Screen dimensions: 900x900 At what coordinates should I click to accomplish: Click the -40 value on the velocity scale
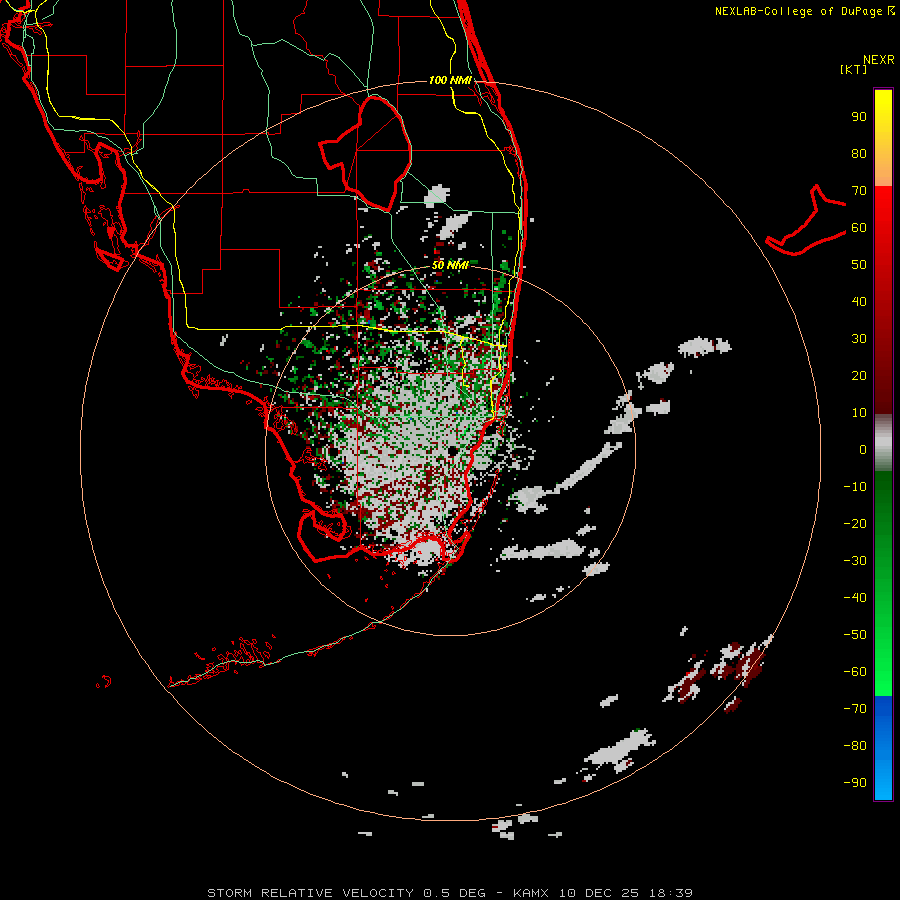point(855,598)
